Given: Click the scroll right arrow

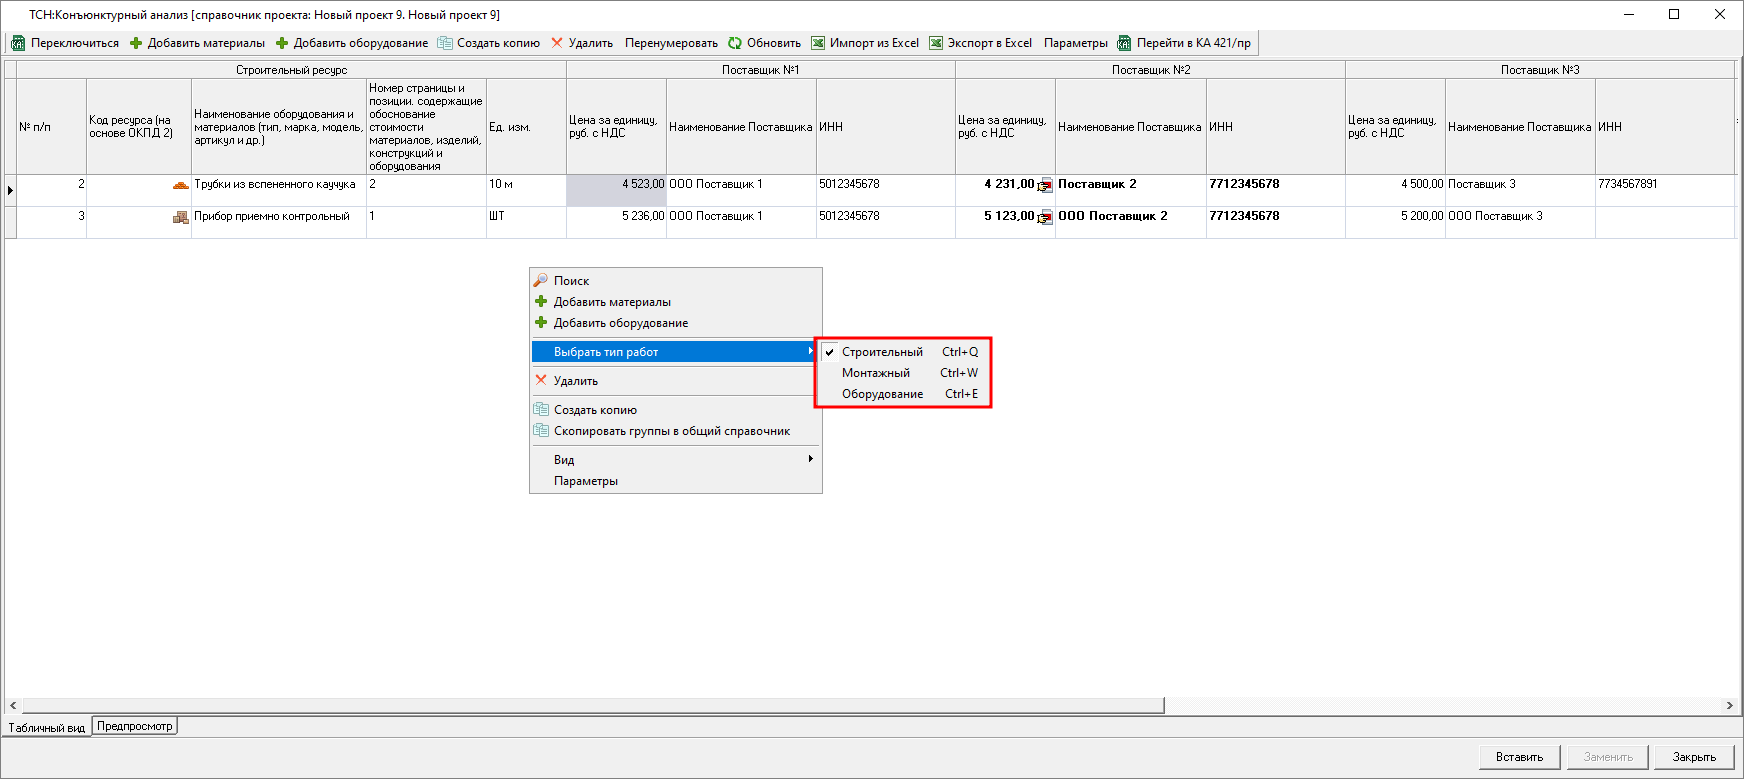Looking at the screenshot, I should point(1729,705).
